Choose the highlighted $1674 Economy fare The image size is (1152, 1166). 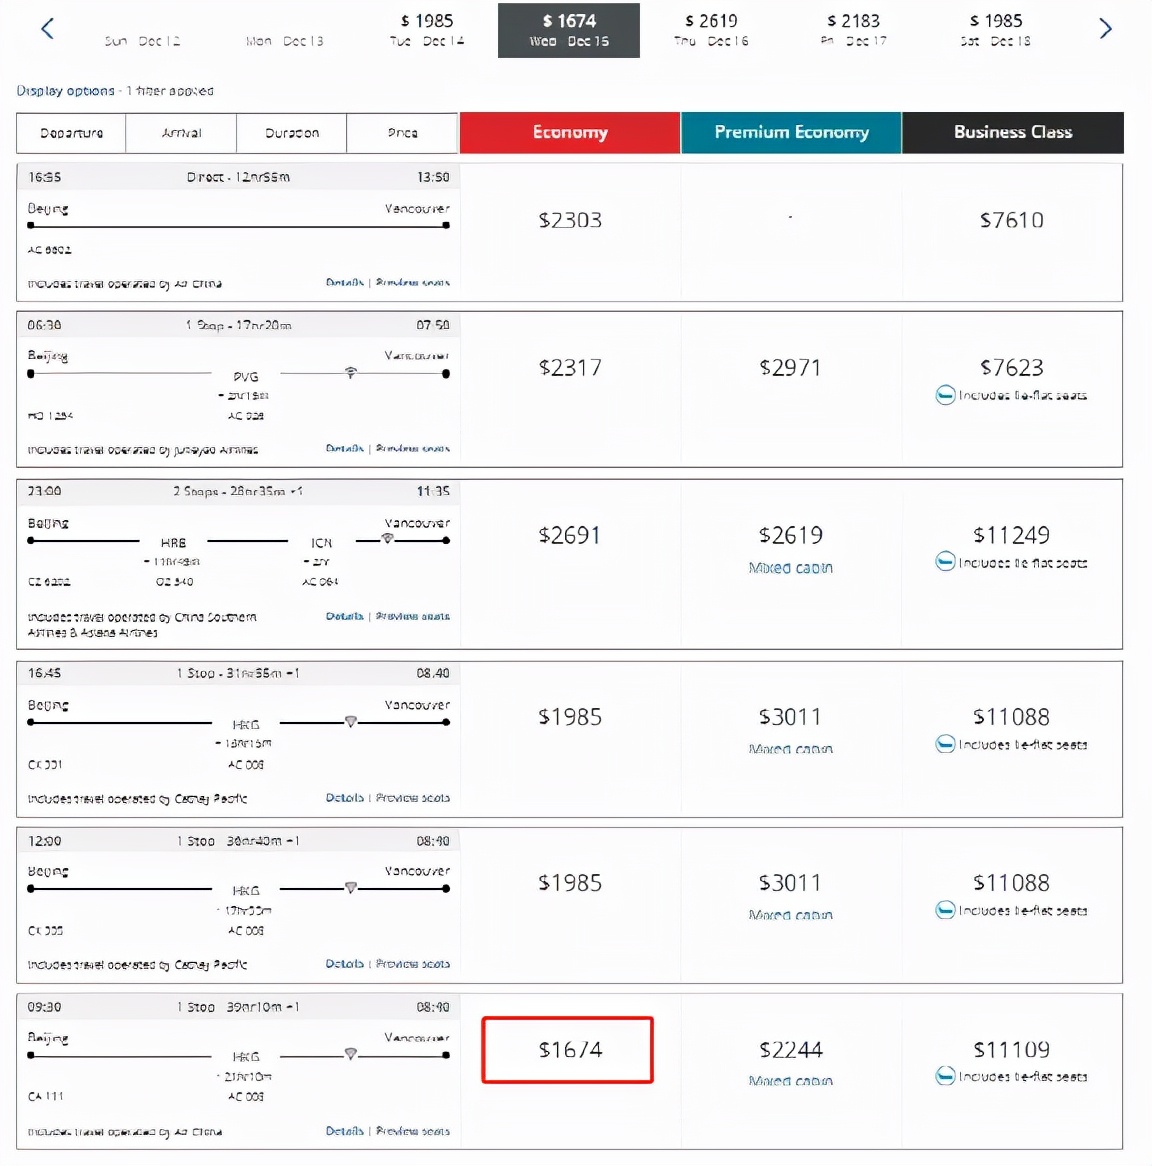click(568, 1050)
